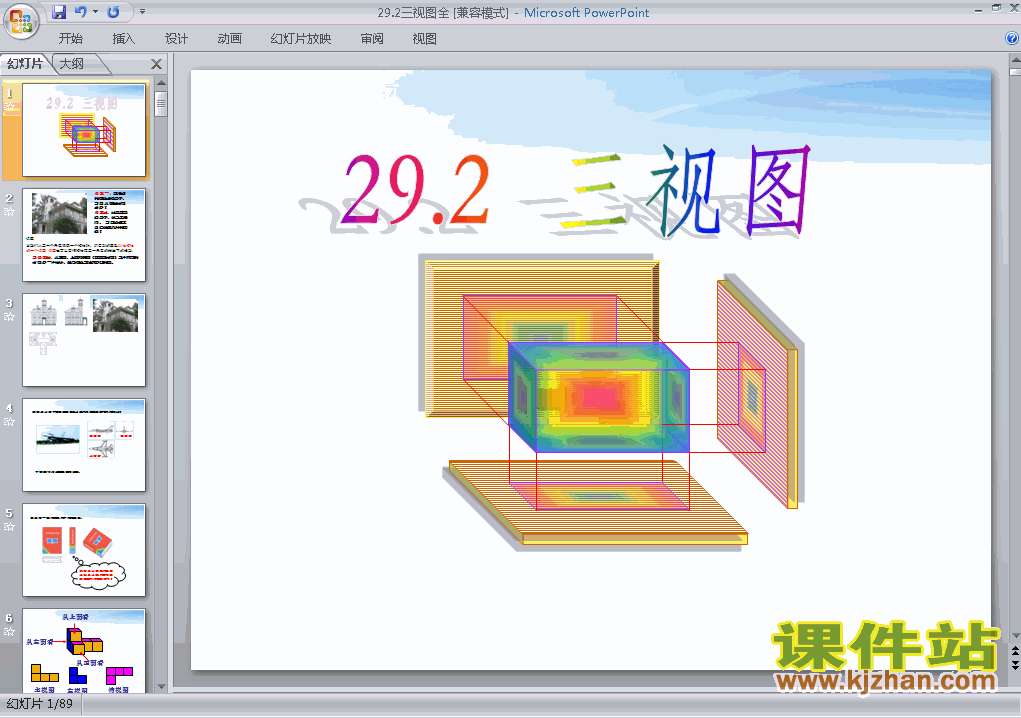
Task: Select slide 5 thumbnail with books
Action: (84, 550)
